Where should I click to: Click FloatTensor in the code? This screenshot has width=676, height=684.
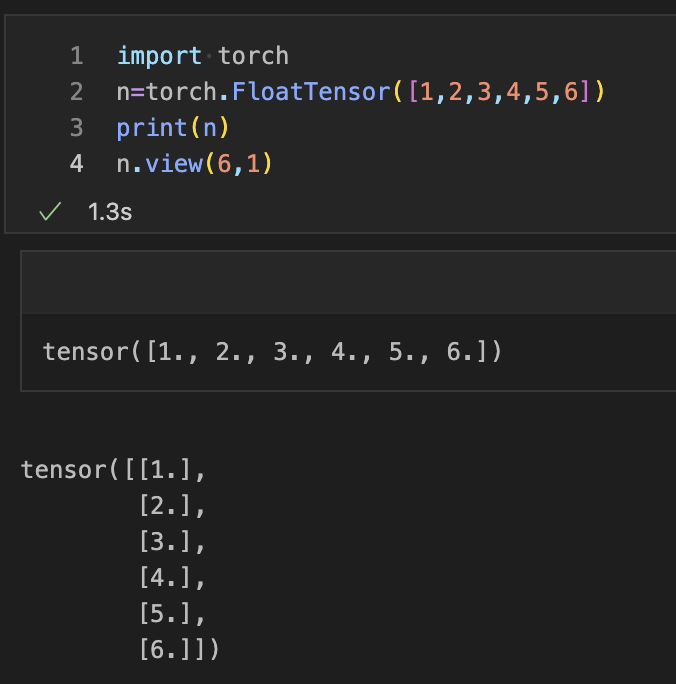[x=310, y=92]
